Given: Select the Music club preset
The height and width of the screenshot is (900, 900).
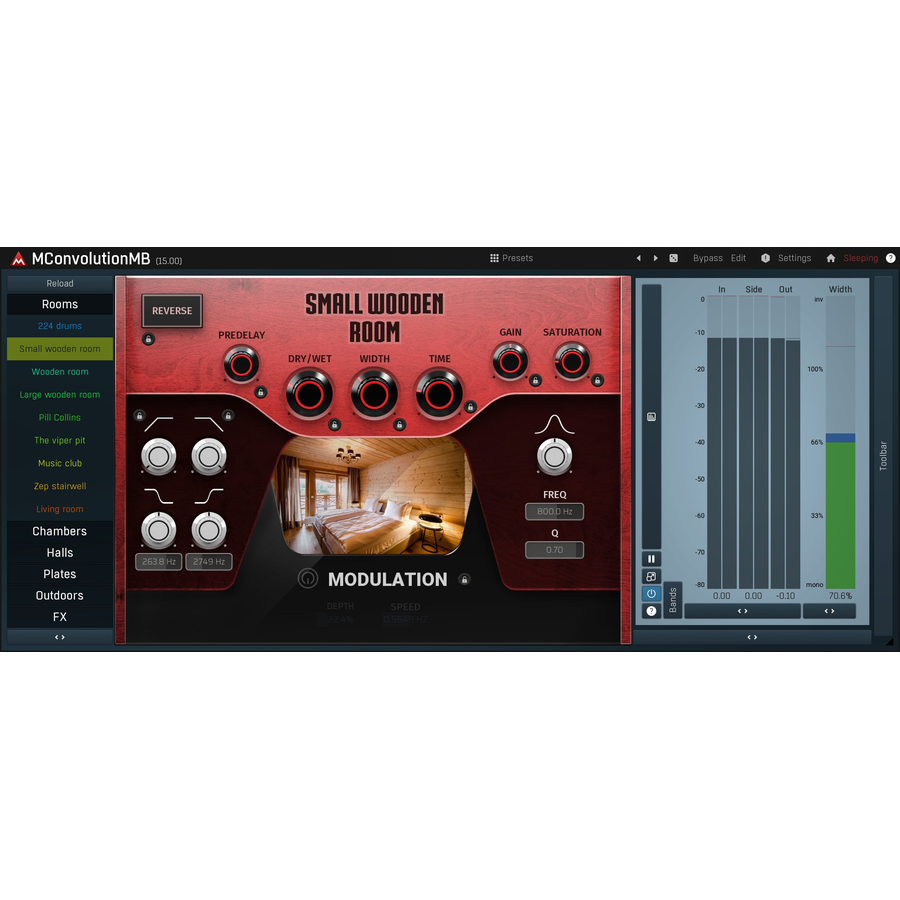Looking at the screenshot, I should click(60, 463).
